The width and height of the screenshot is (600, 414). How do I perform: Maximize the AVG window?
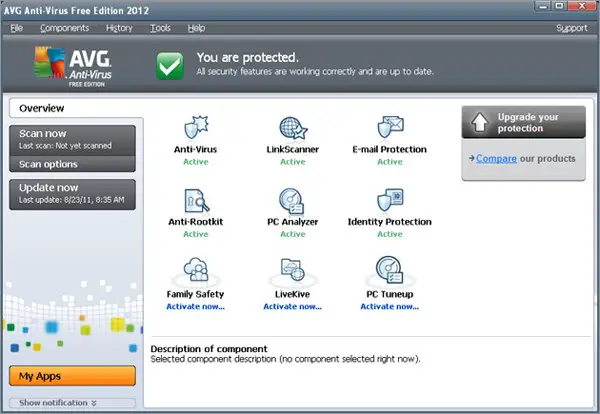point(559,6)
